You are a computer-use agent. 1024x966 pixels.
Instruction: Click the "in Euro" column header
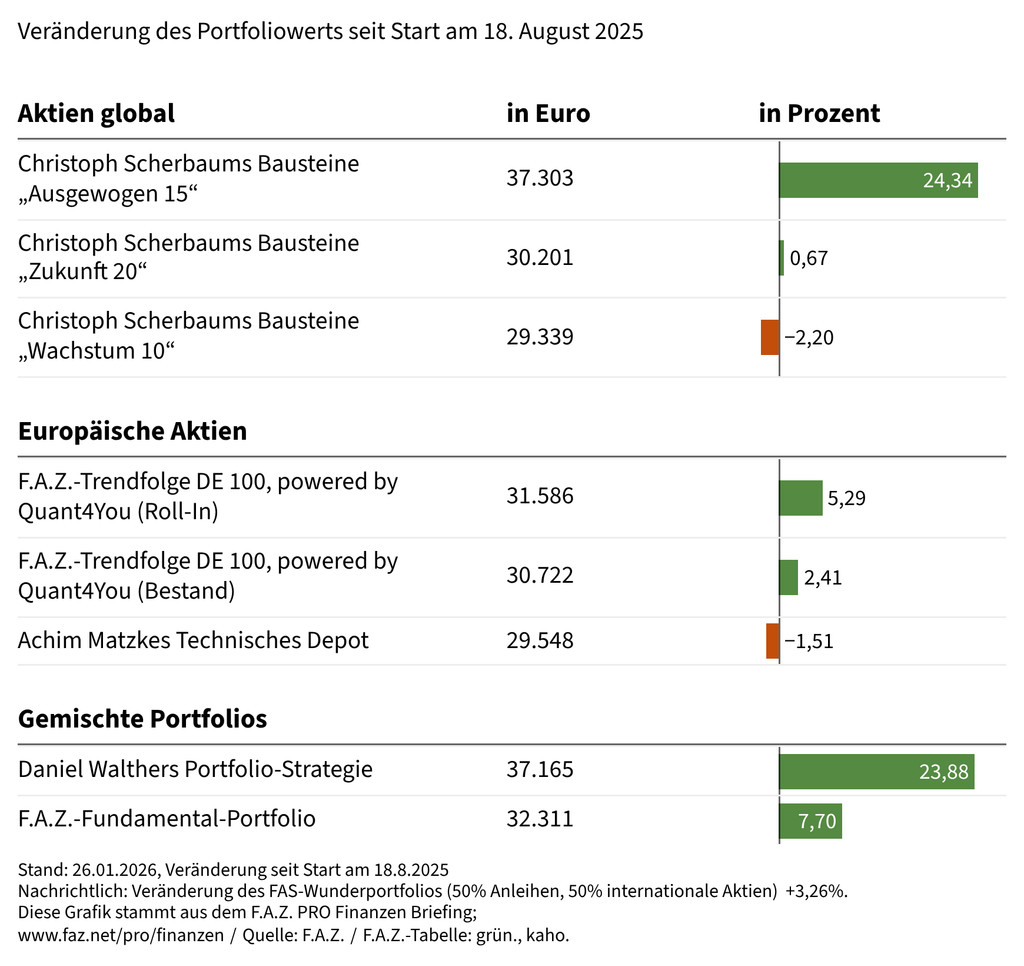click(x=548, y=114)
